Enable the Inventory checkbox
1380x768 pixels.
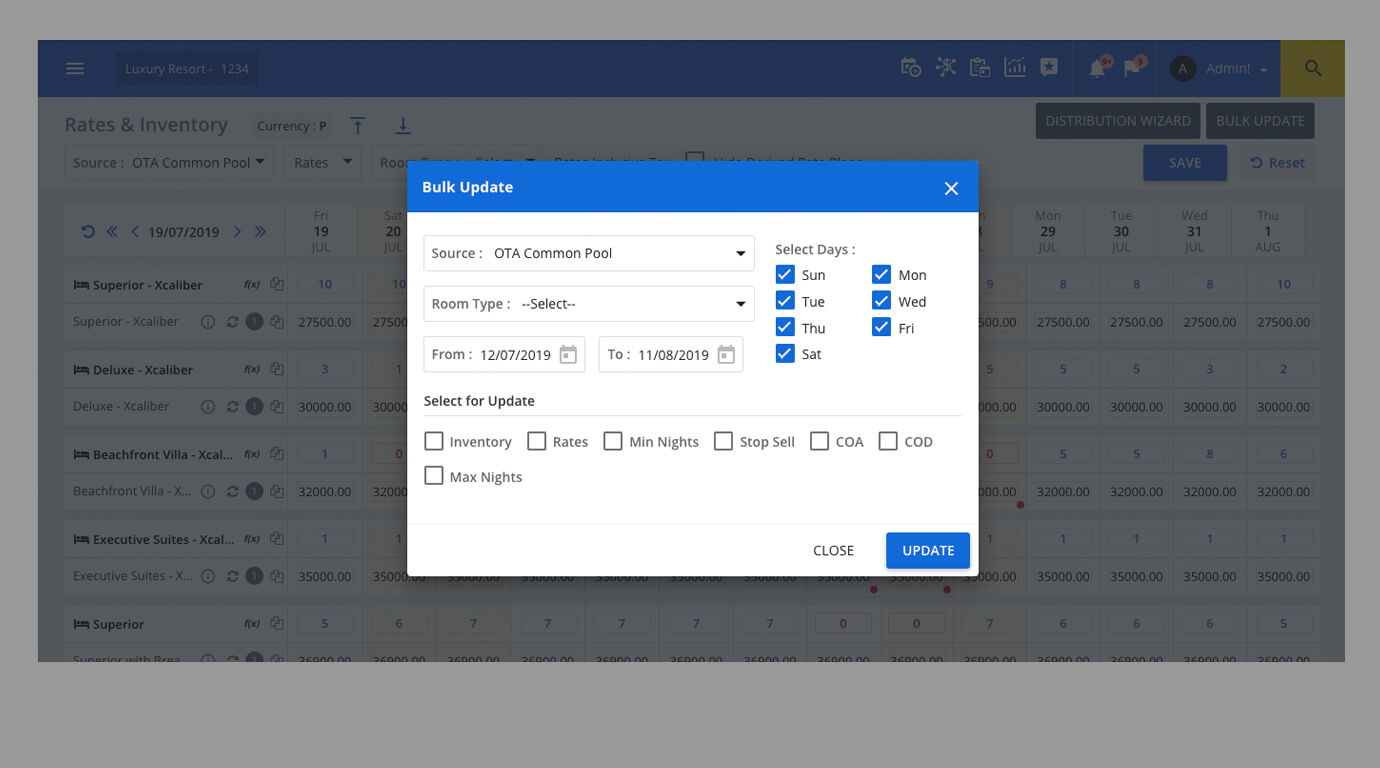(434, 441)
